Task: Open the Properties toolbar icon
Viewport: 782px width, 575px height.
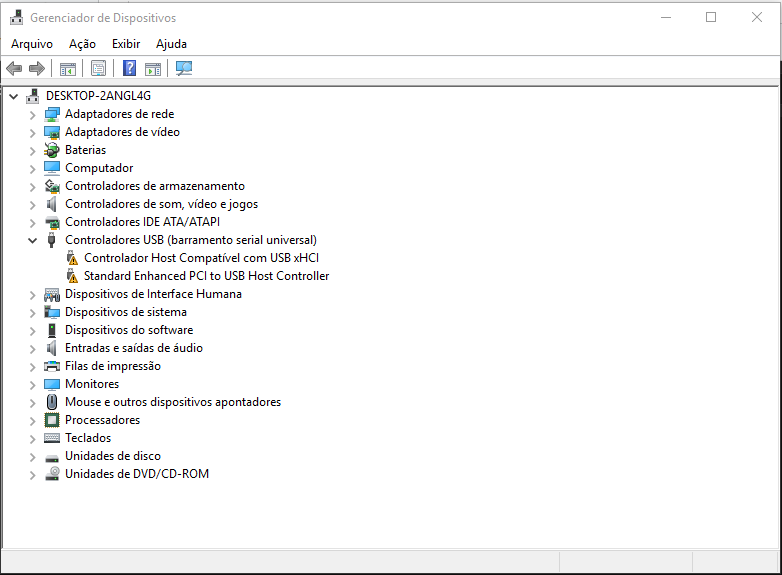Action: pos(98,68)
